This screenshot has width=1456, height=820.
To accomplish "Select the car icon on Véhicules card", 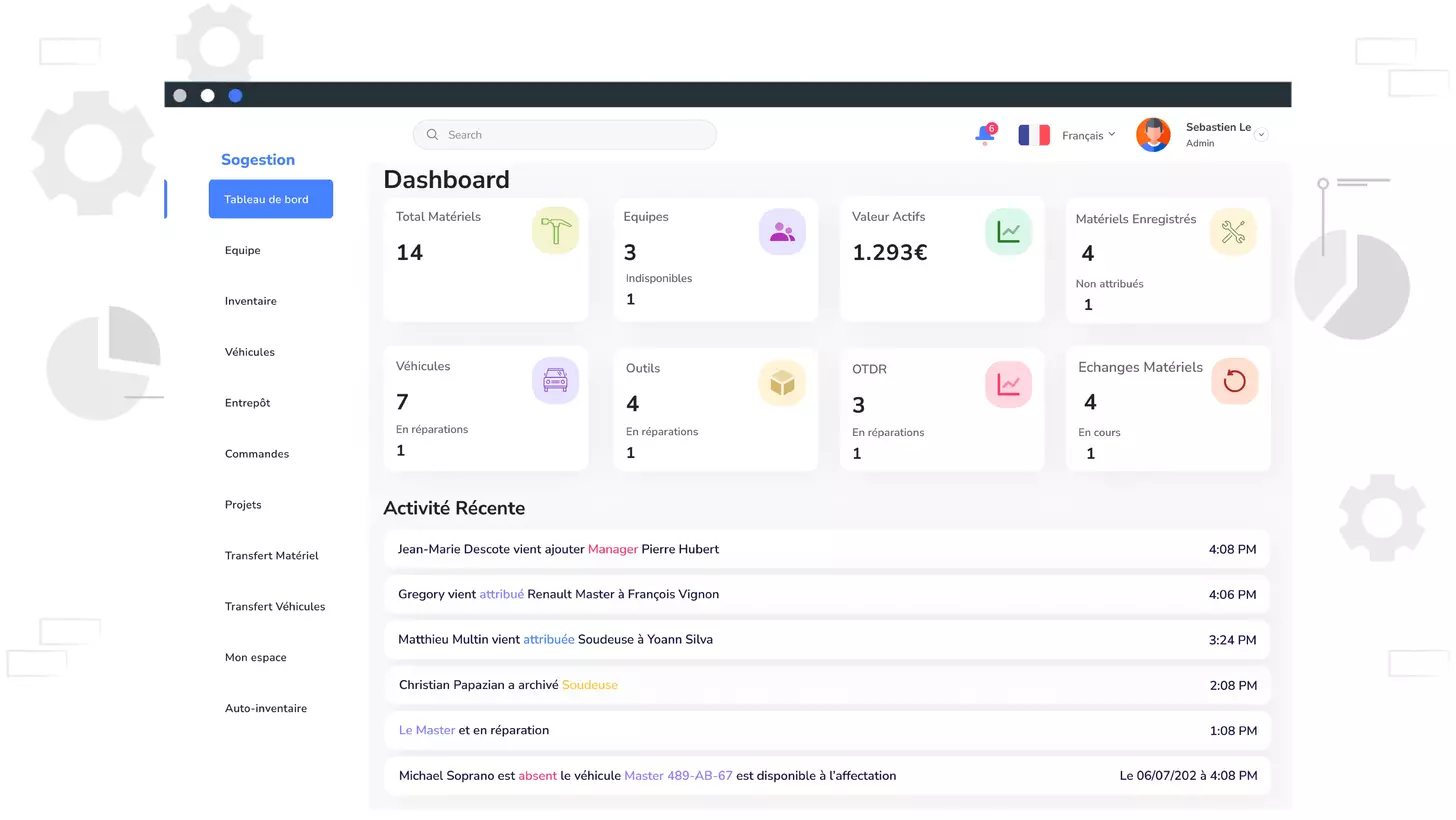I will click(x=555, y=381).
